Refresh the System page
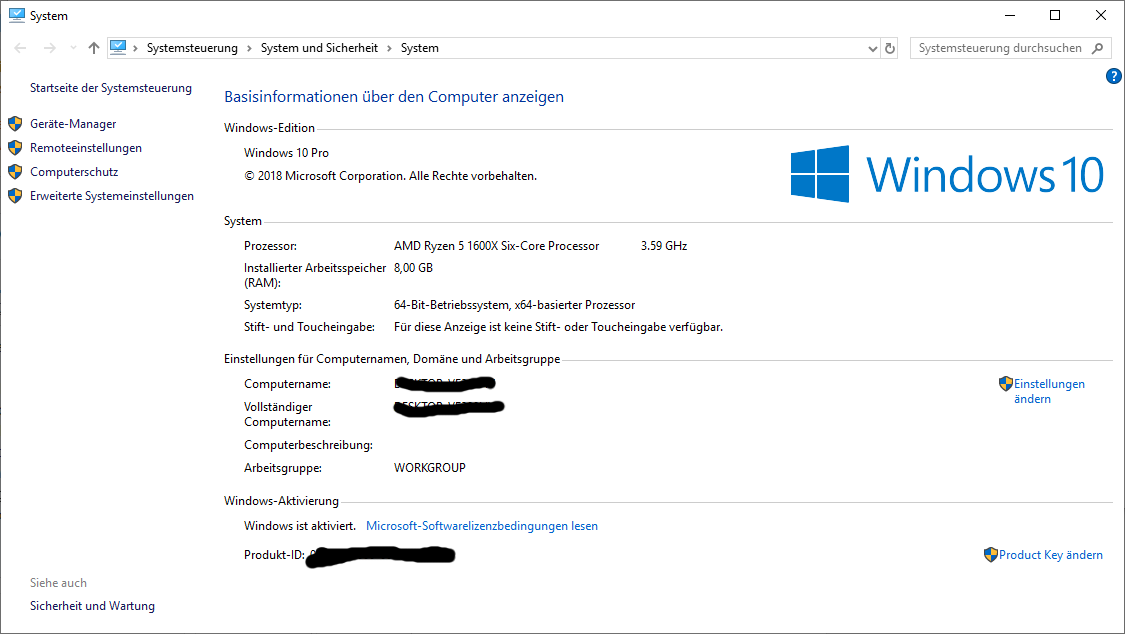 pyautogui.click(x=890, y=48)
